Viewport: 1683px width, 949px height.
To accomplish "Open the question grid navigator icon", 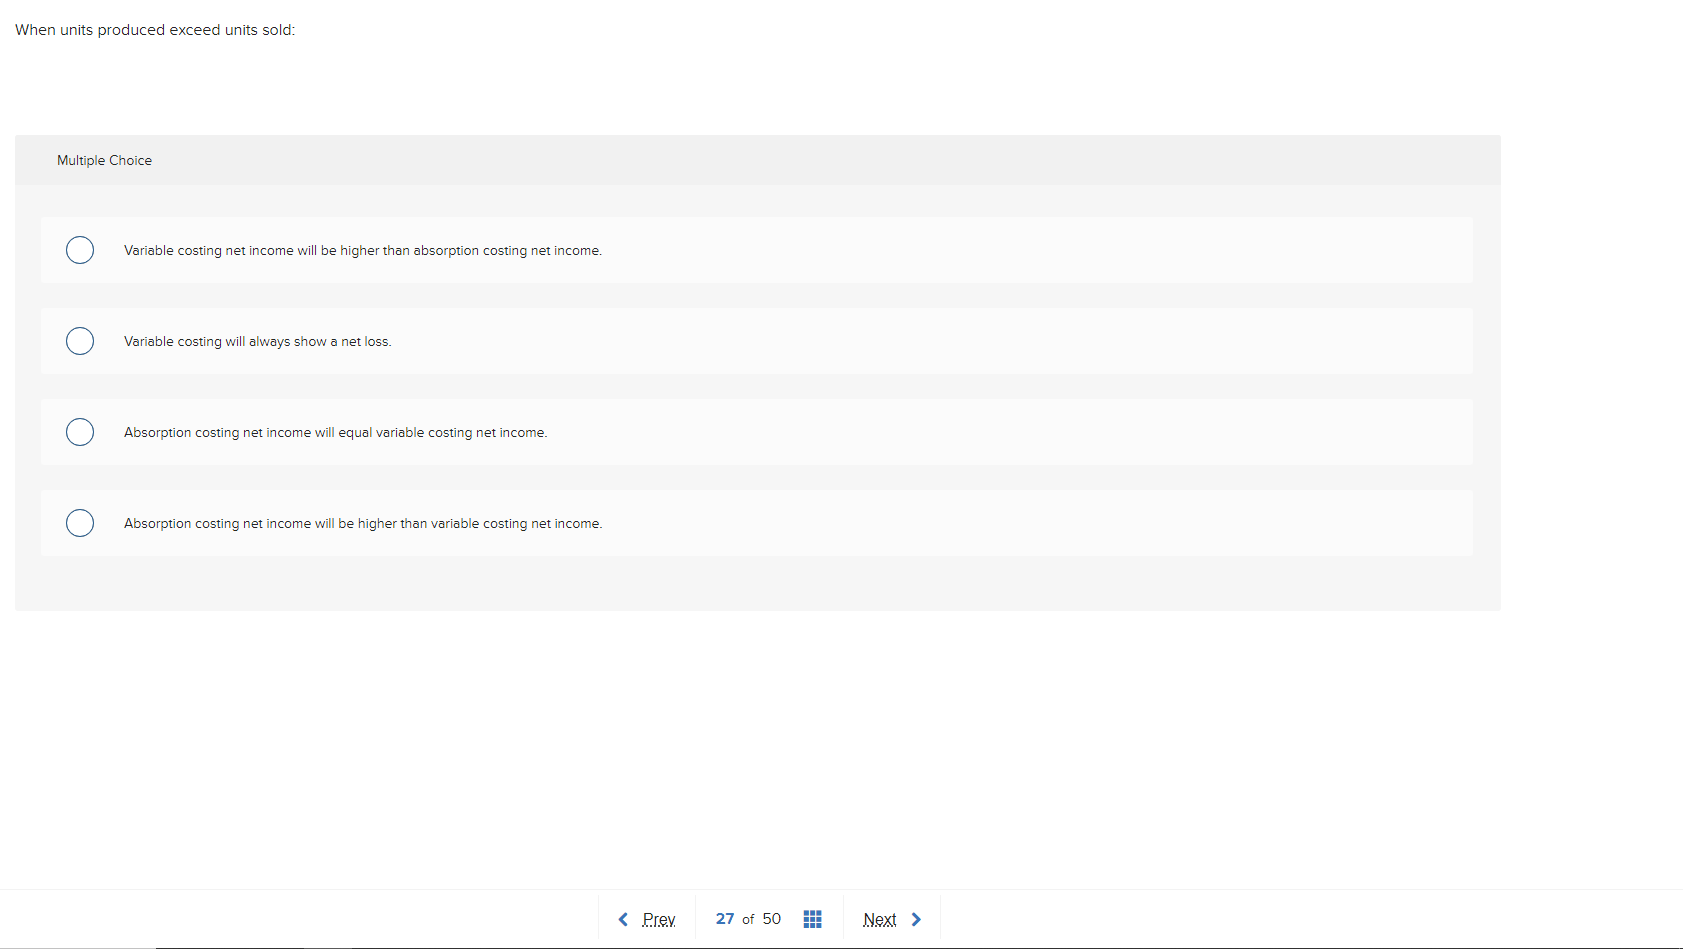I will pos(813,919).
